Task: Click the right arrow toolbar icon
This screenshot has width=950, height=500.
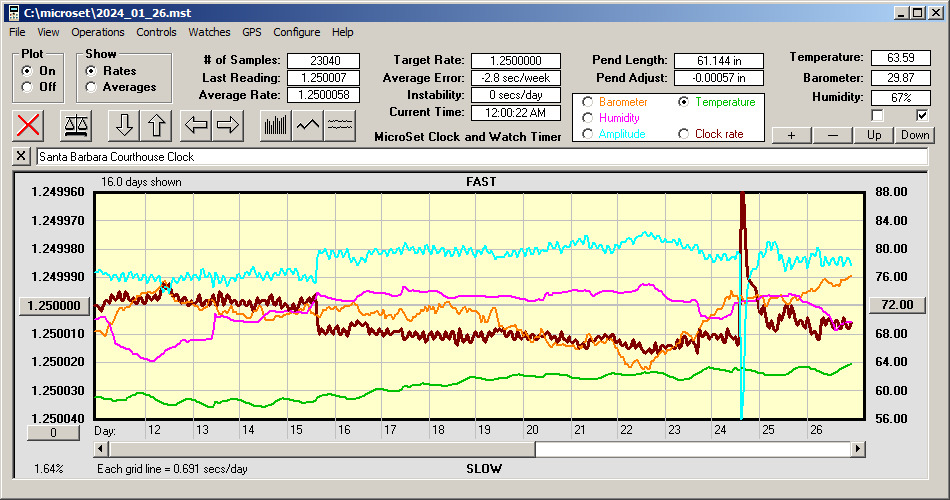Action: [x=228, y=125]
